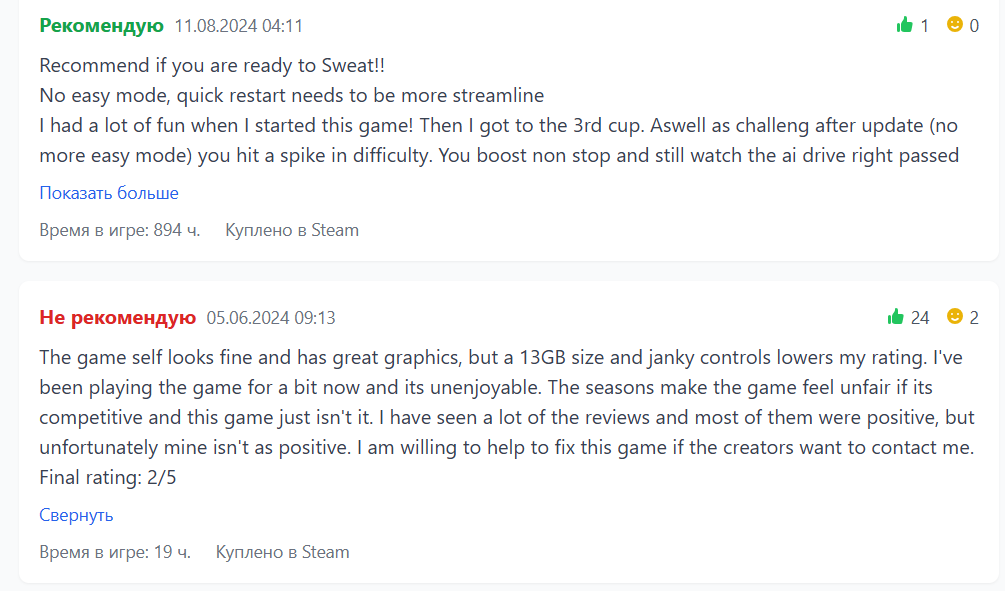Click 'Время в игре: 19 ч.' text
The width and height of the screenshot is (1005, 591).
click(115, 552)
